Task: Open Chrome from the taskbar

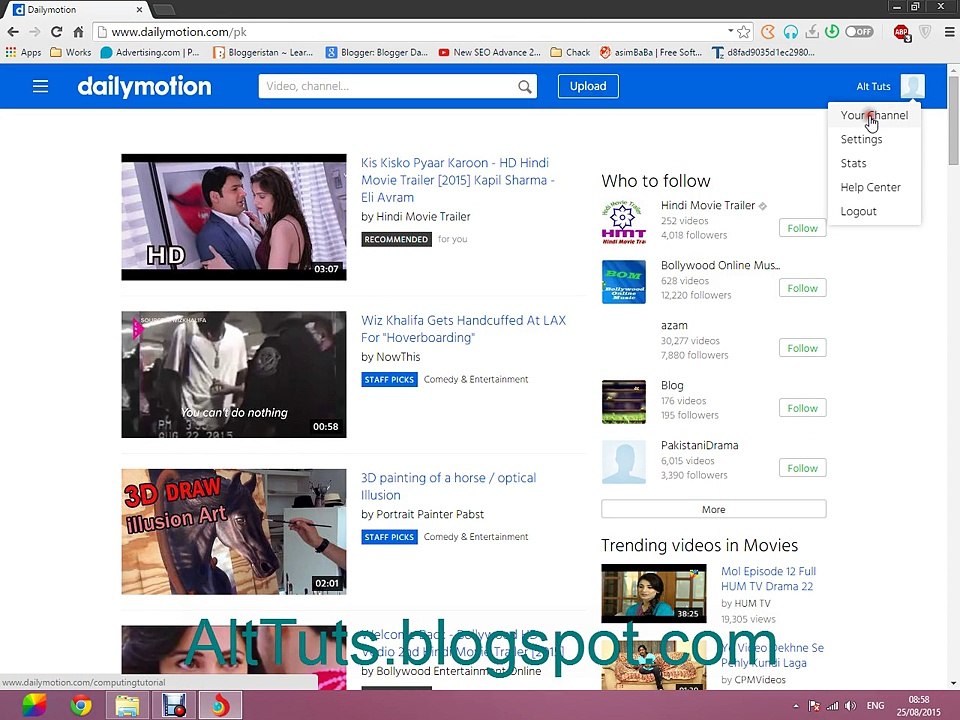Action: pos(81,706)
